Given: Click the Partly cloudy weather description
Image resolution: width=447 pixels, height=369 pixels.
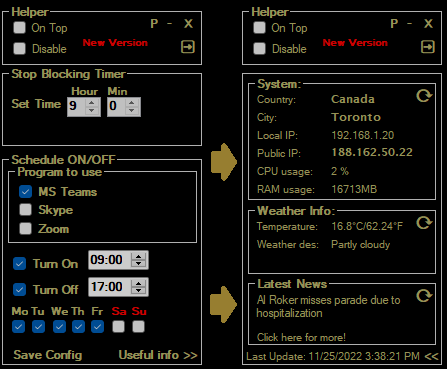Looking at the screenshot, I should point(360,244).
